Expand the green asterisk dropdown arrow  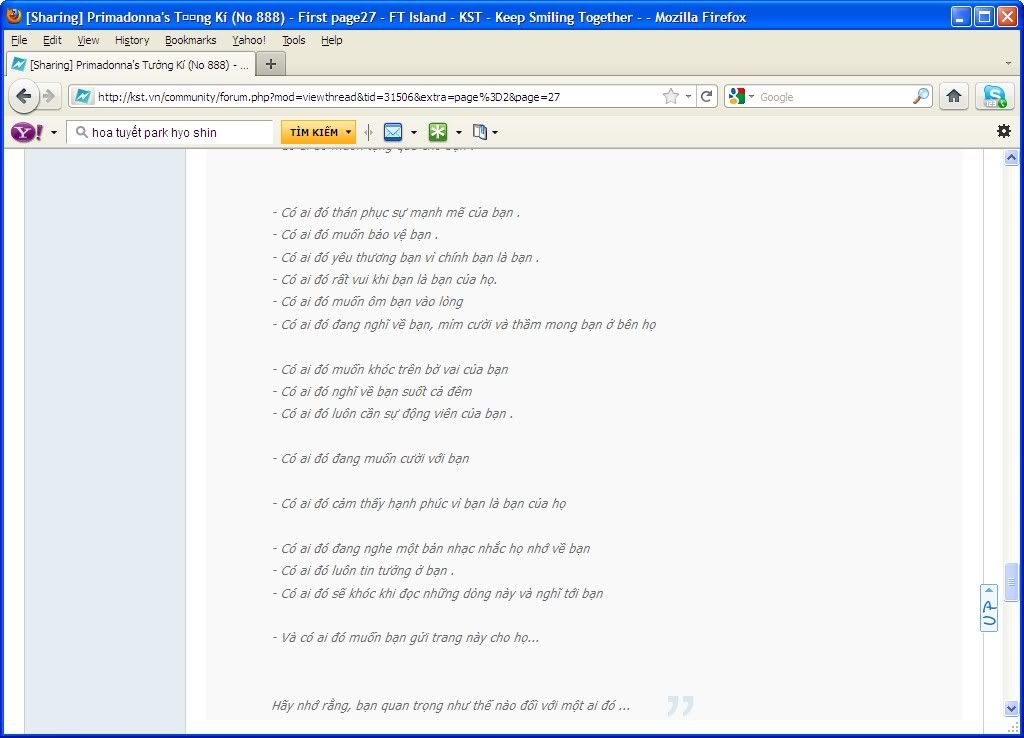tap(458, 133)
